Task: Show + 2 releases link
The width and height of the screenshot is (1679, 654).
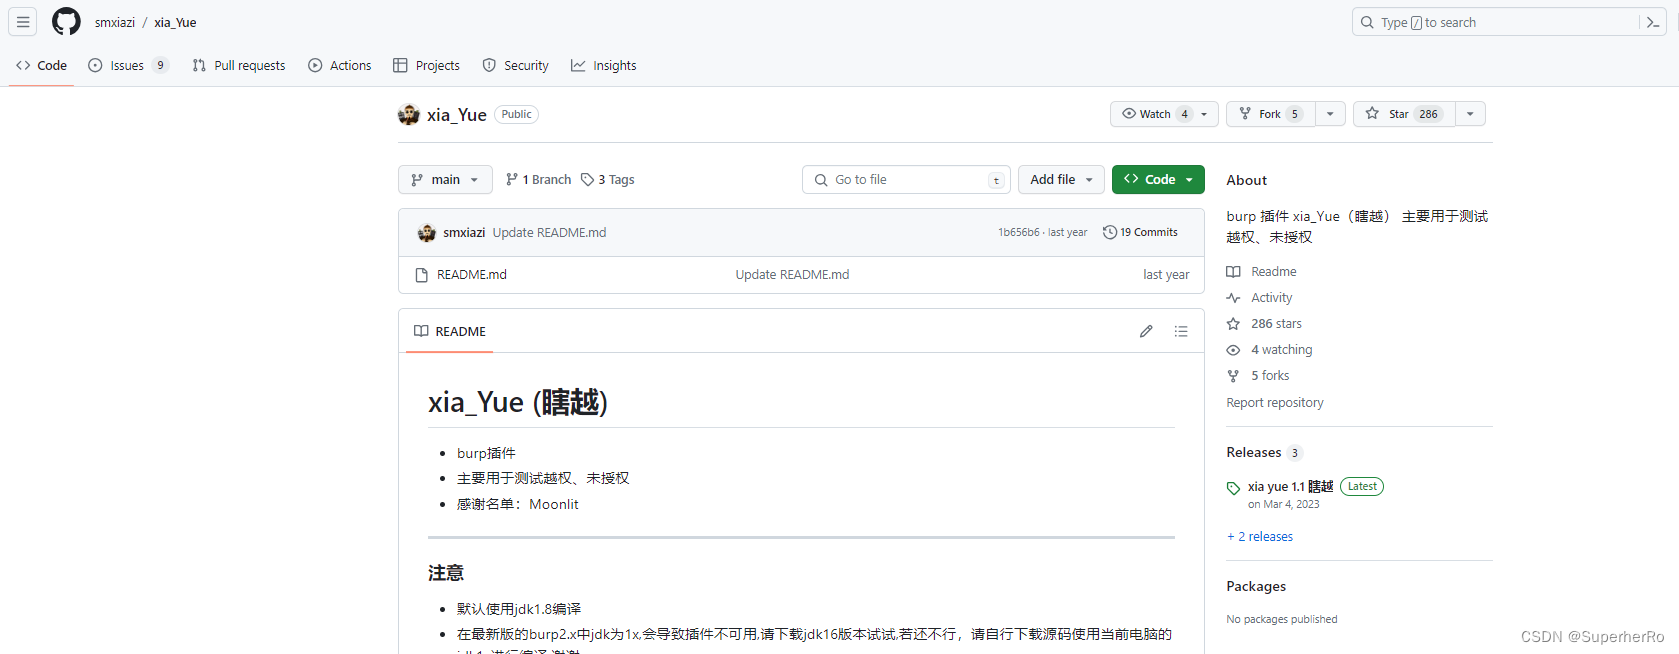Action: click(1260, 537)
